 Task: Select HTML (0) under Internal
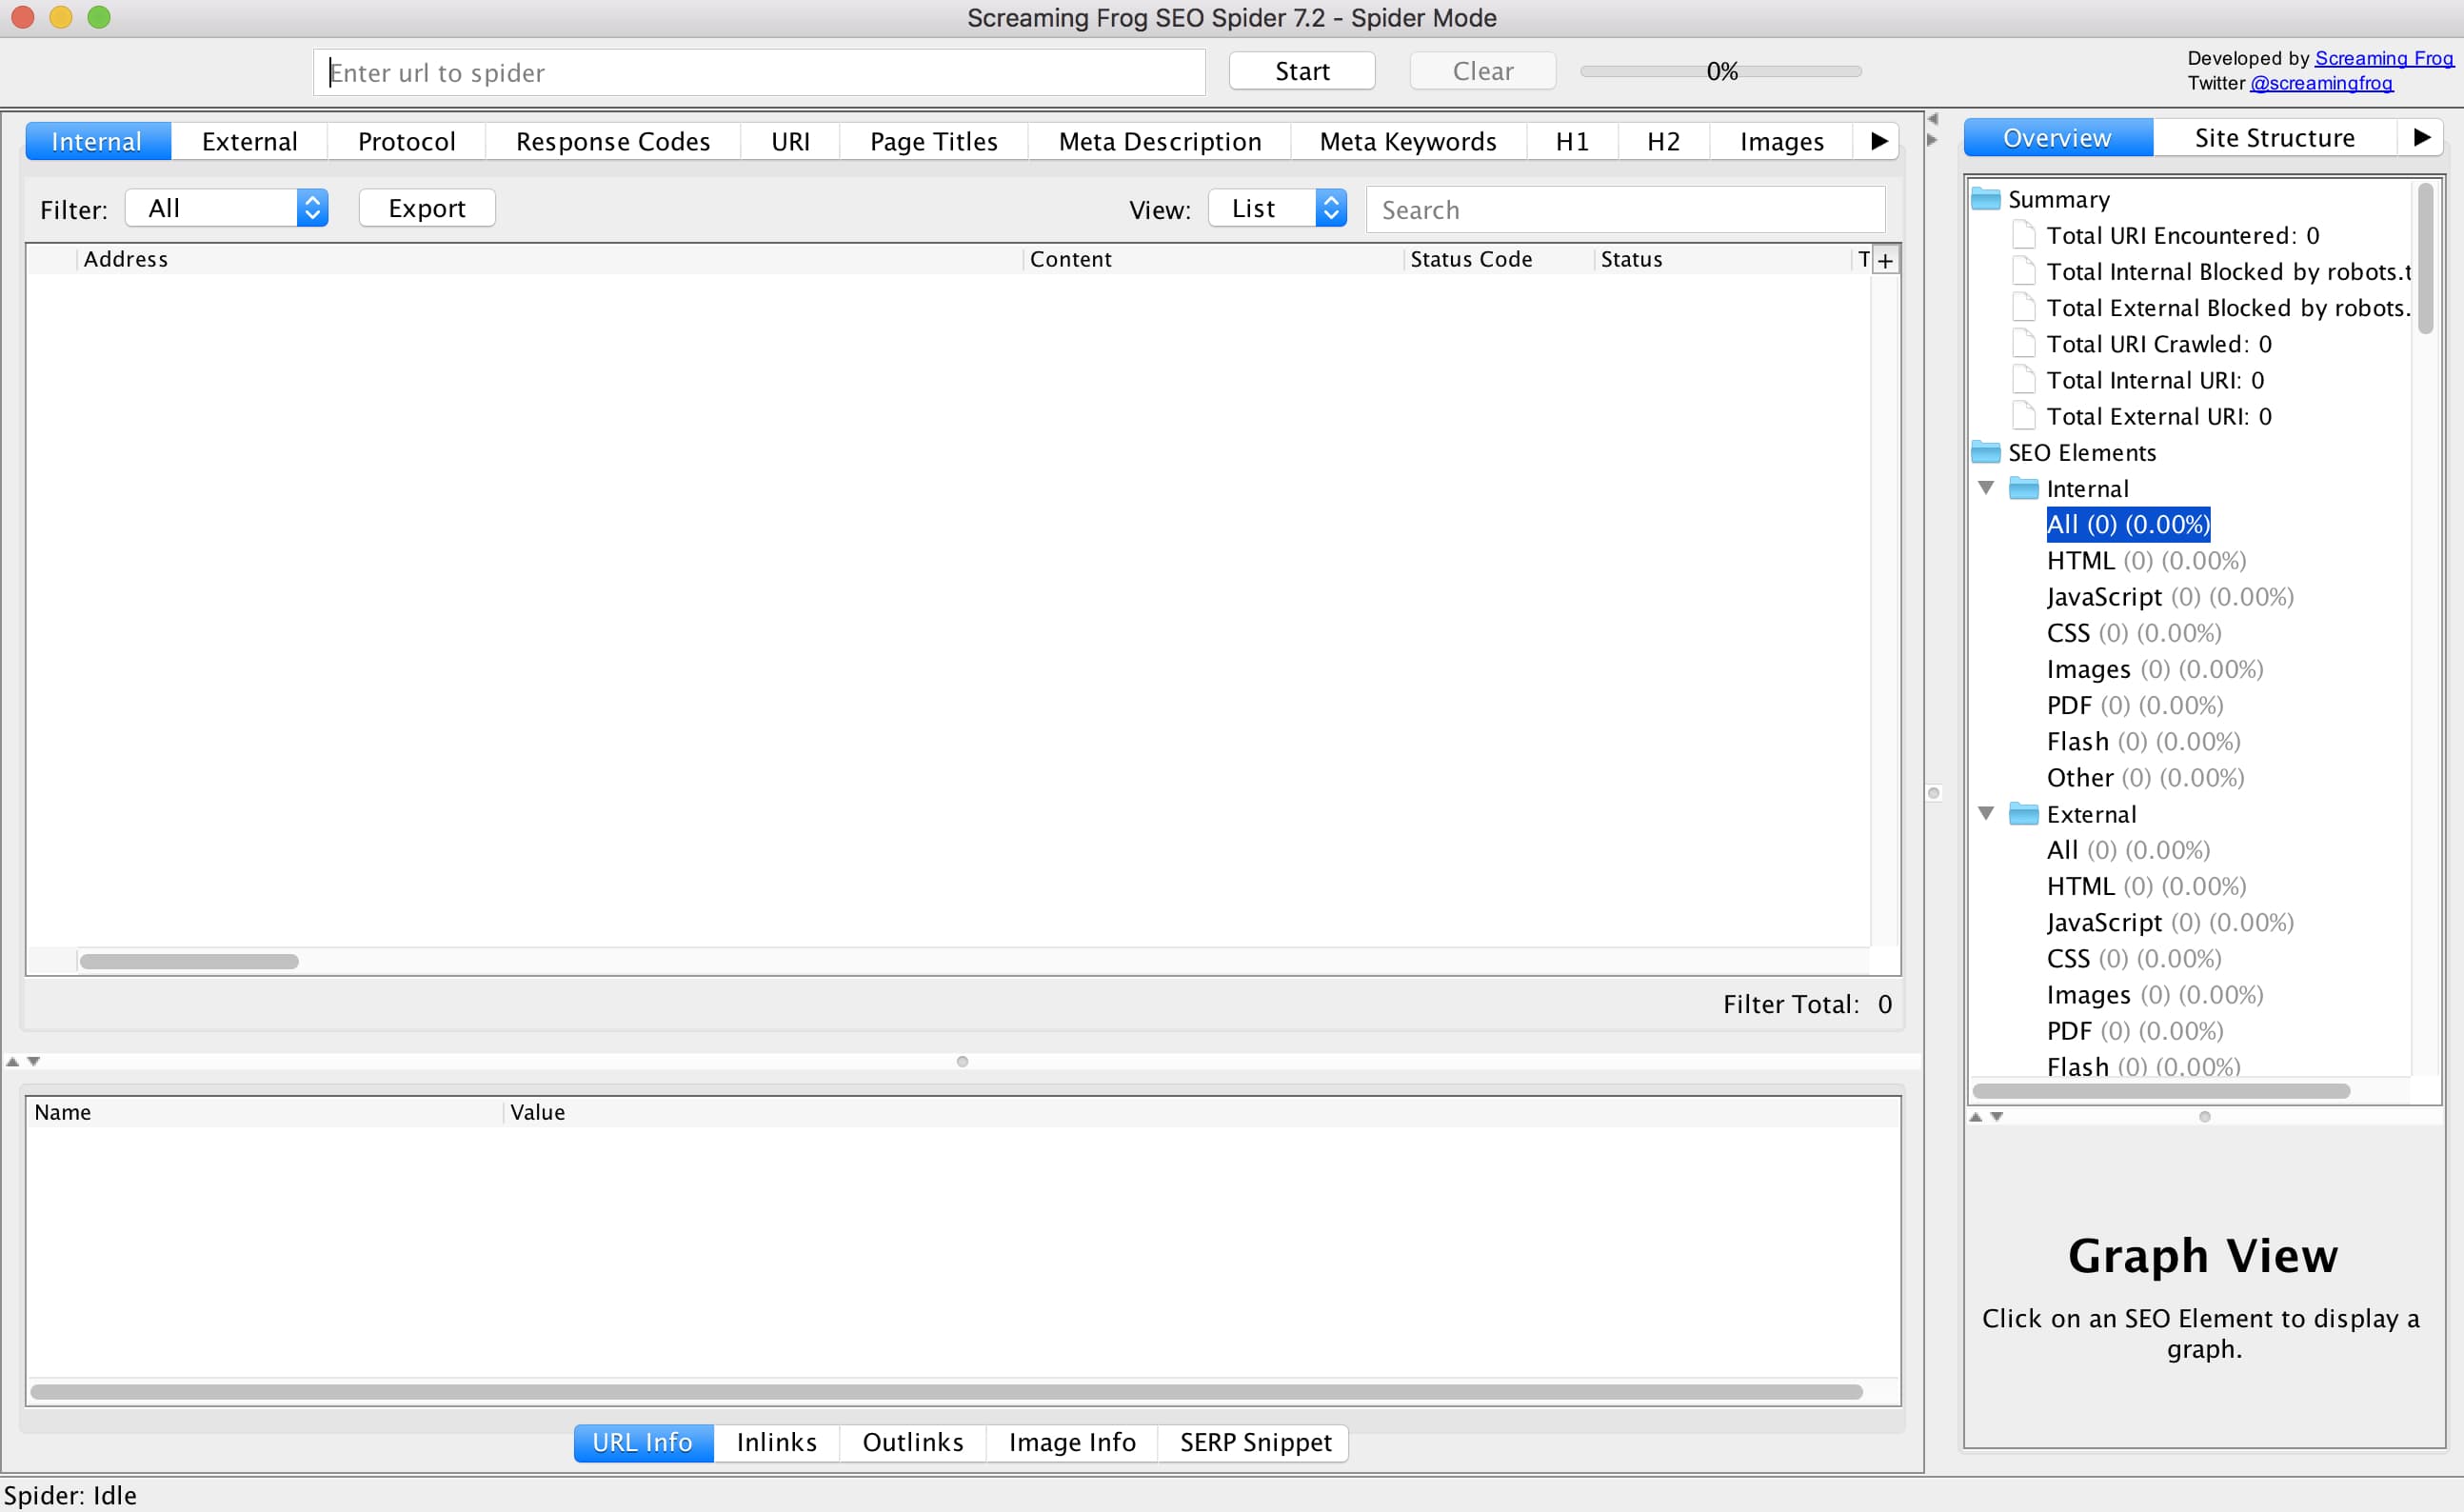[2146, 560]
